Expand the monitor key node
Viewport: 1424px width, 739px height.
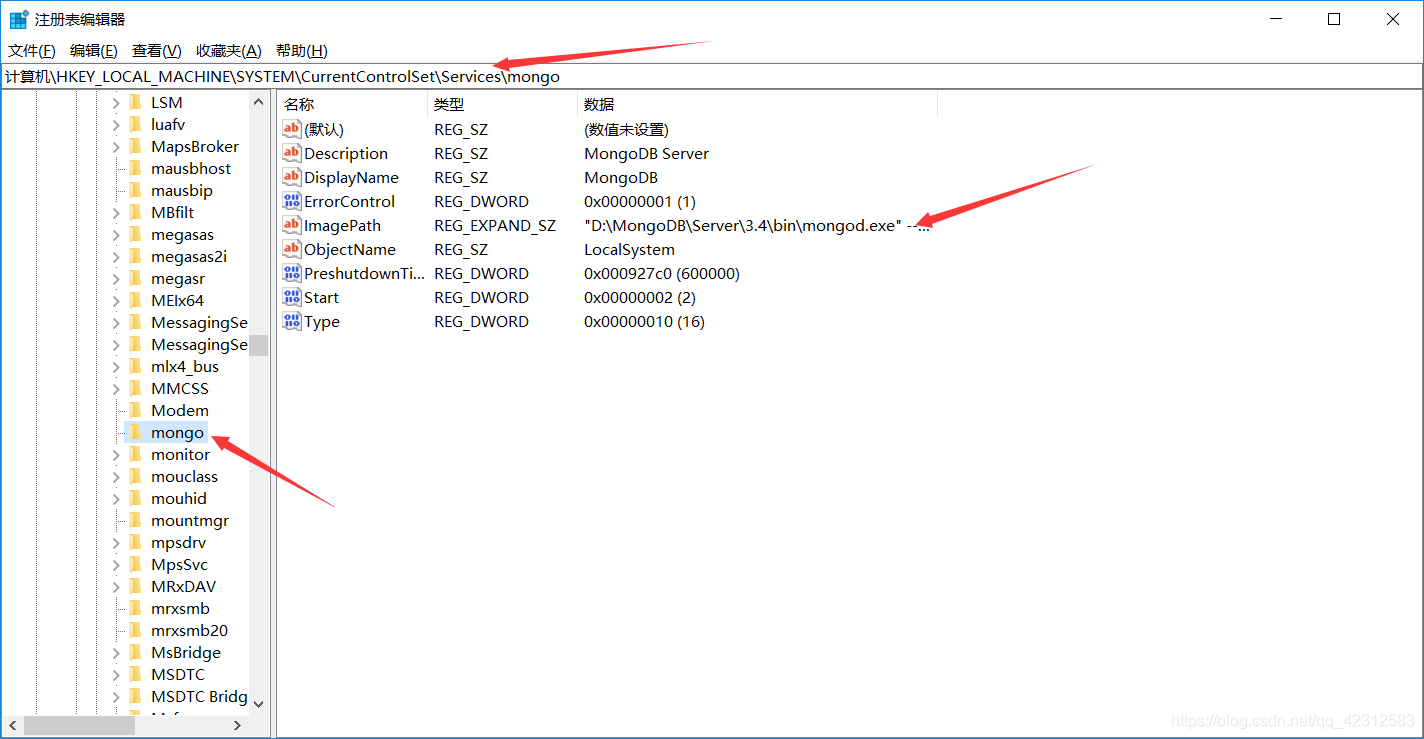point(116,454)
